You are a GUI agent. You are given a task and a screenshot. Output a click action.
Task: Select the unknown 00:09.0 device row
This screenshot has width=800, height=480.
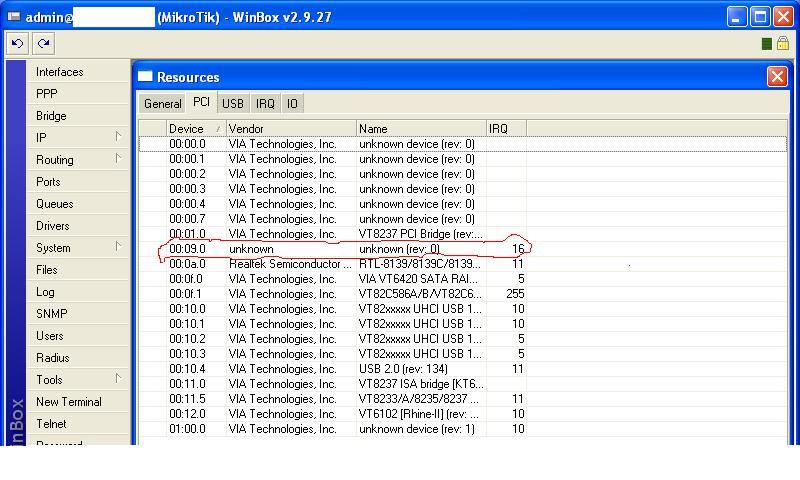300,248
